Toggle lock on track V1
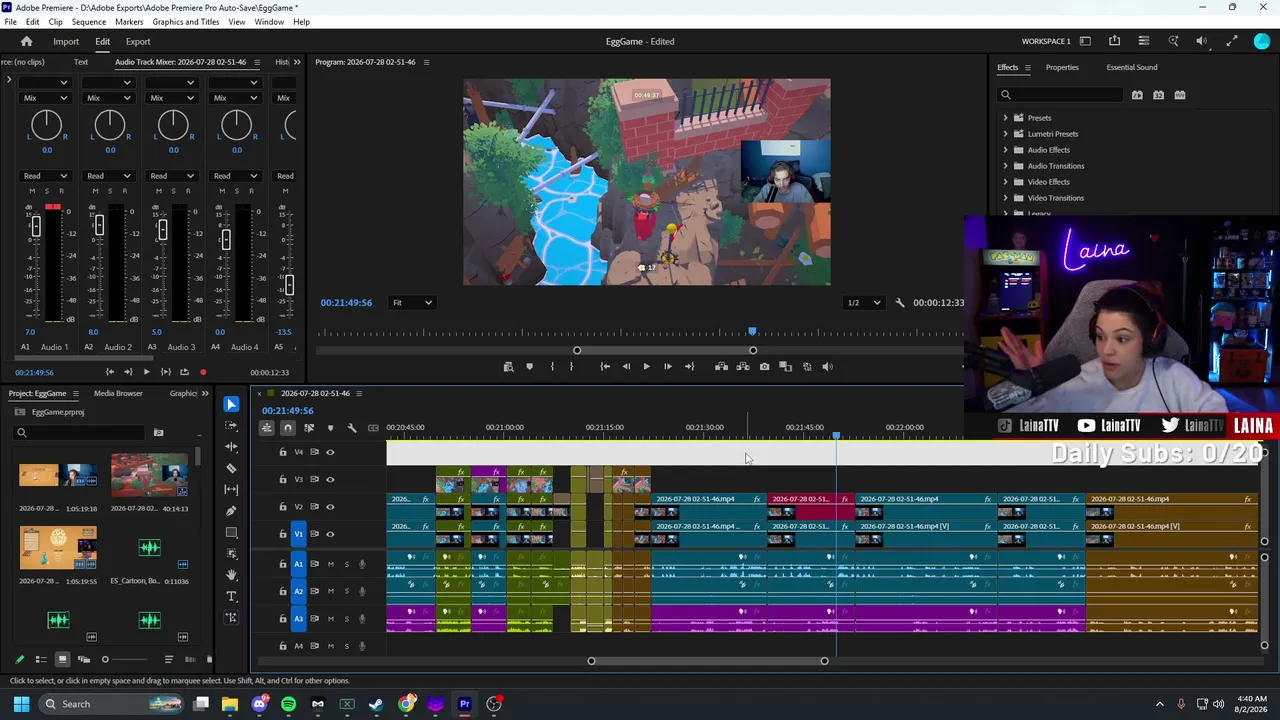Viewport: 1280px width, 720px height. [x=283, y=534]
